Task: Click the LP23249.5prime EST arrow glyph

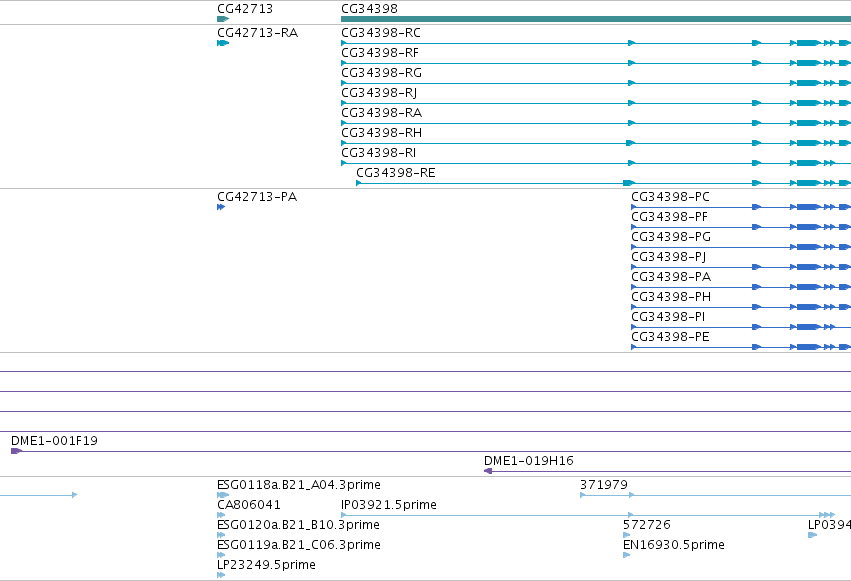Action: tap(221, 575)
